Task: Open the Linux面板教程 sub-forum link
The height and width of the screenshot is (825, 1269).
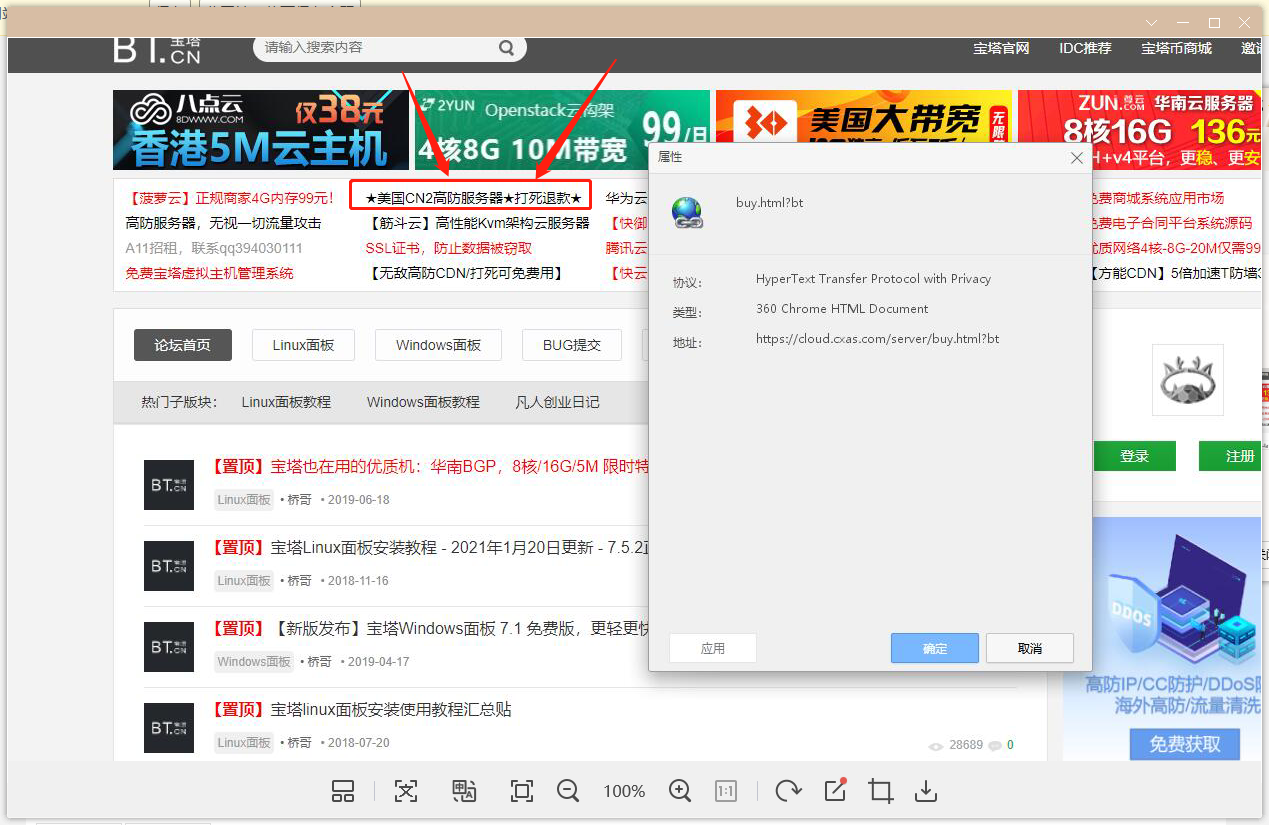Action: 286,402
